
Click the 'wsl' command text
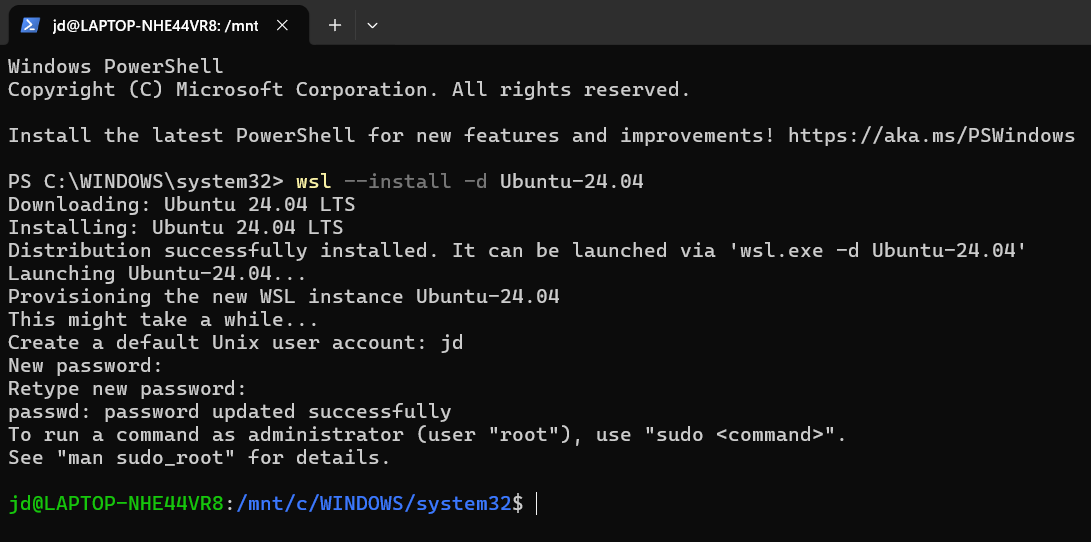tap(314, 182)
